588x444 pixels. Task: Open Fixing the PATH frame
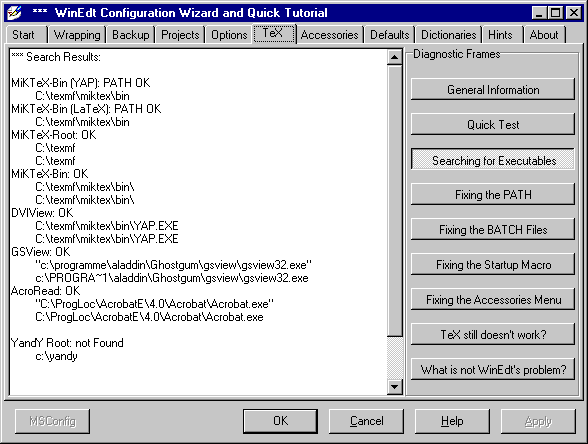pyautogui.click(x=493, y=195)
